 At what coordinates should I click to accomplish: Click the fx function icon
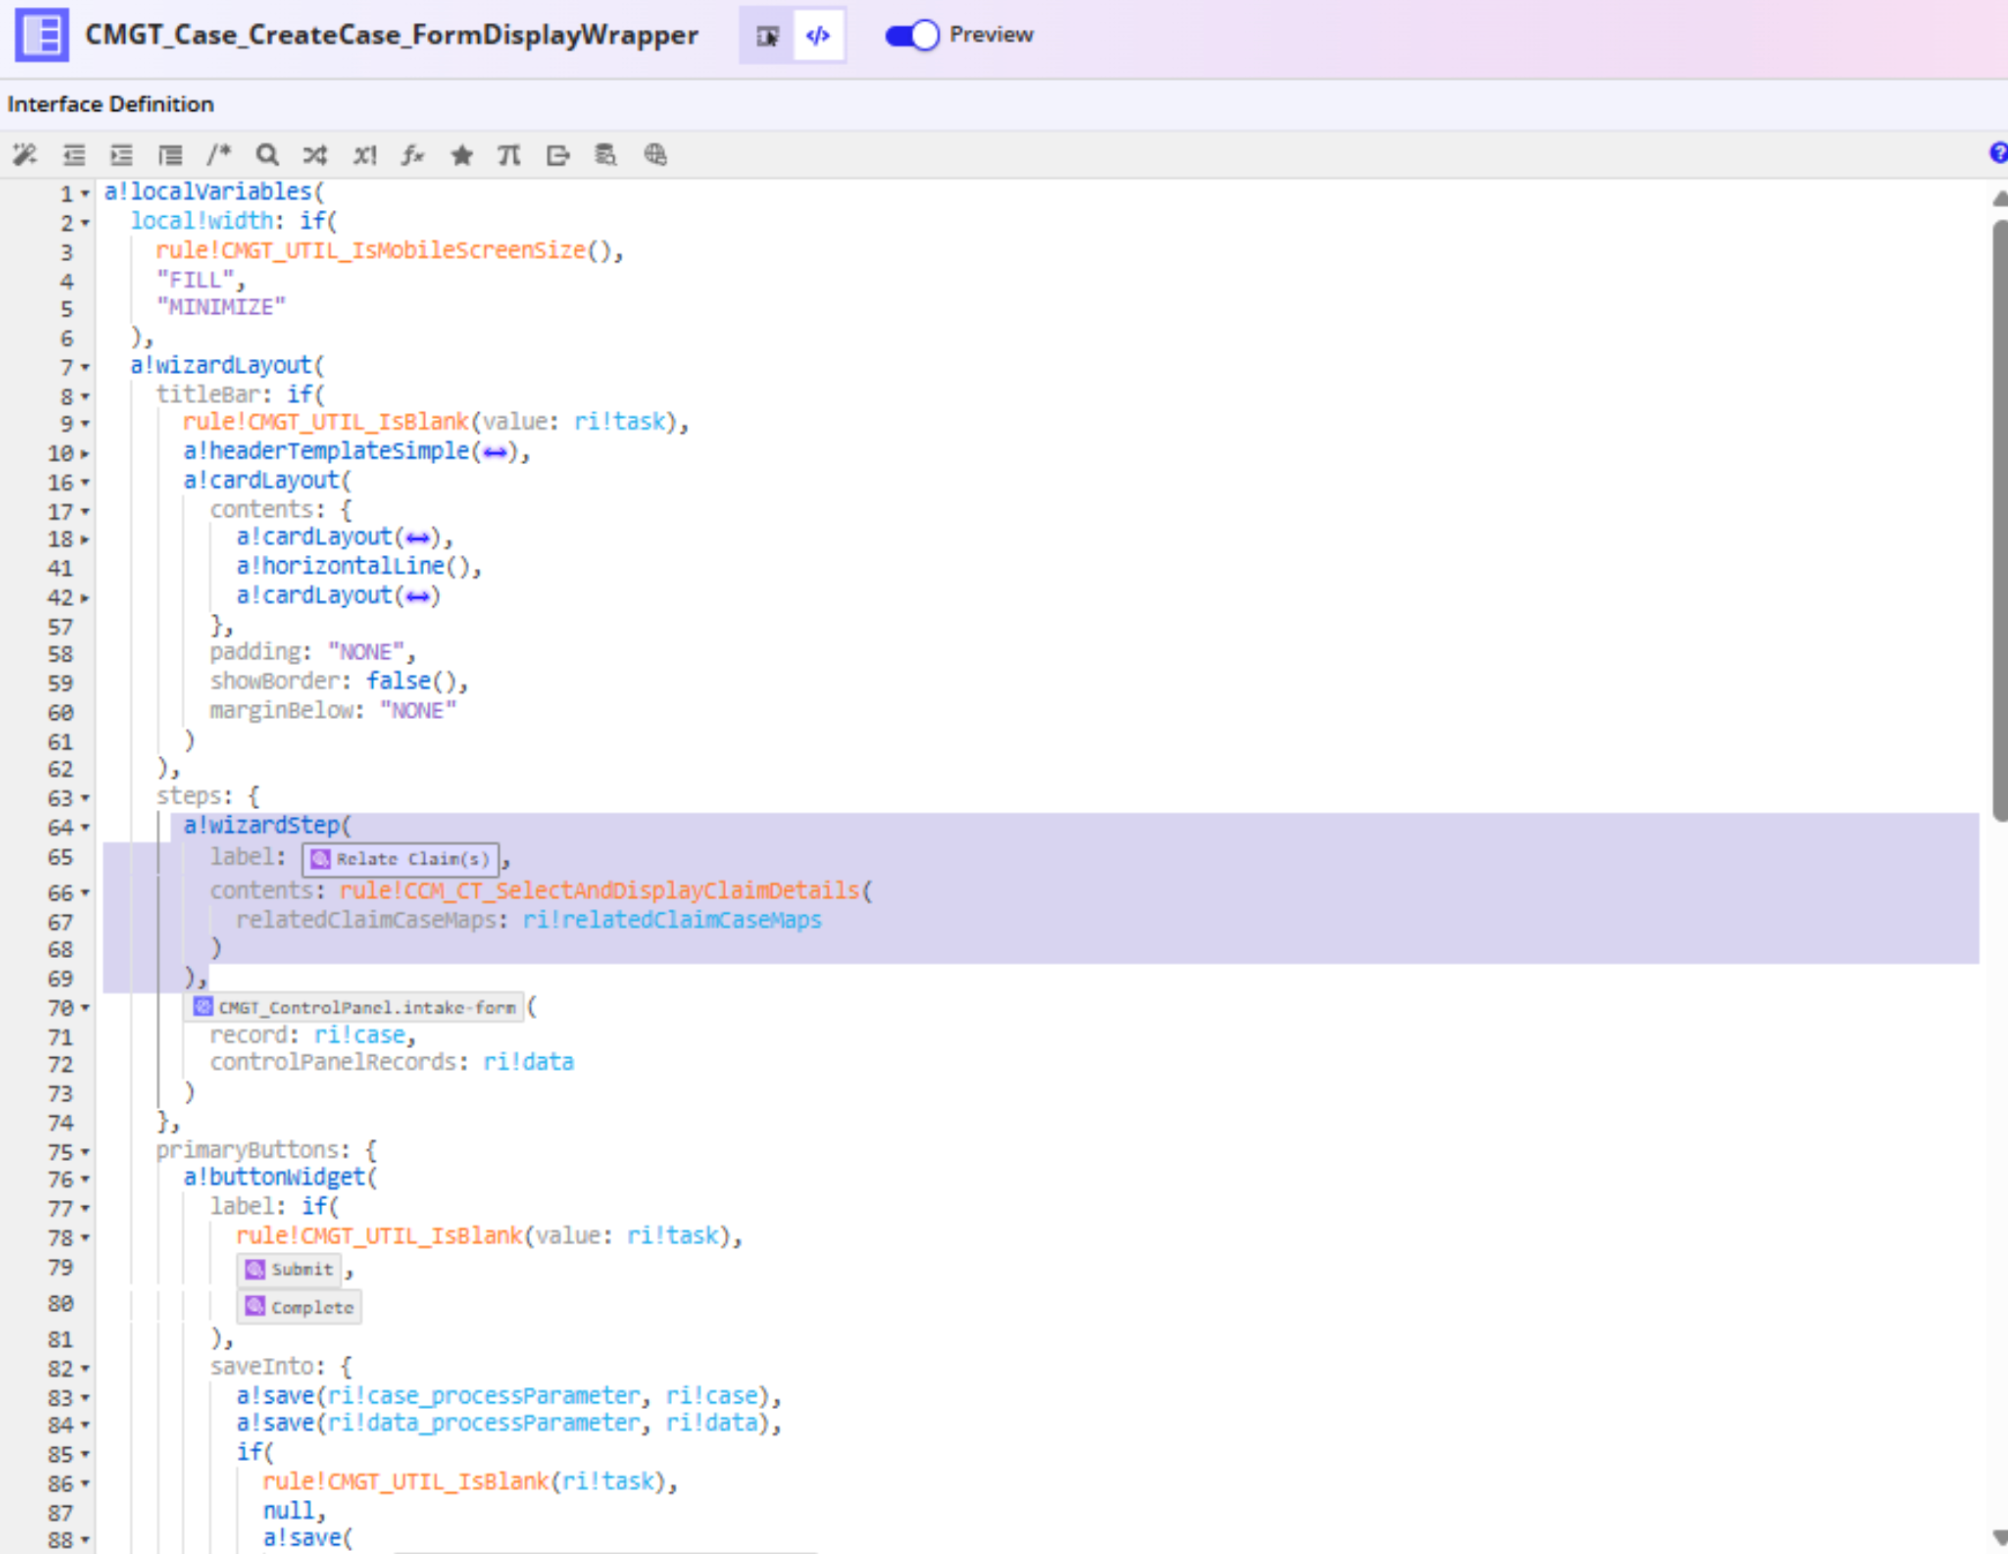click(x=413, y=155)
